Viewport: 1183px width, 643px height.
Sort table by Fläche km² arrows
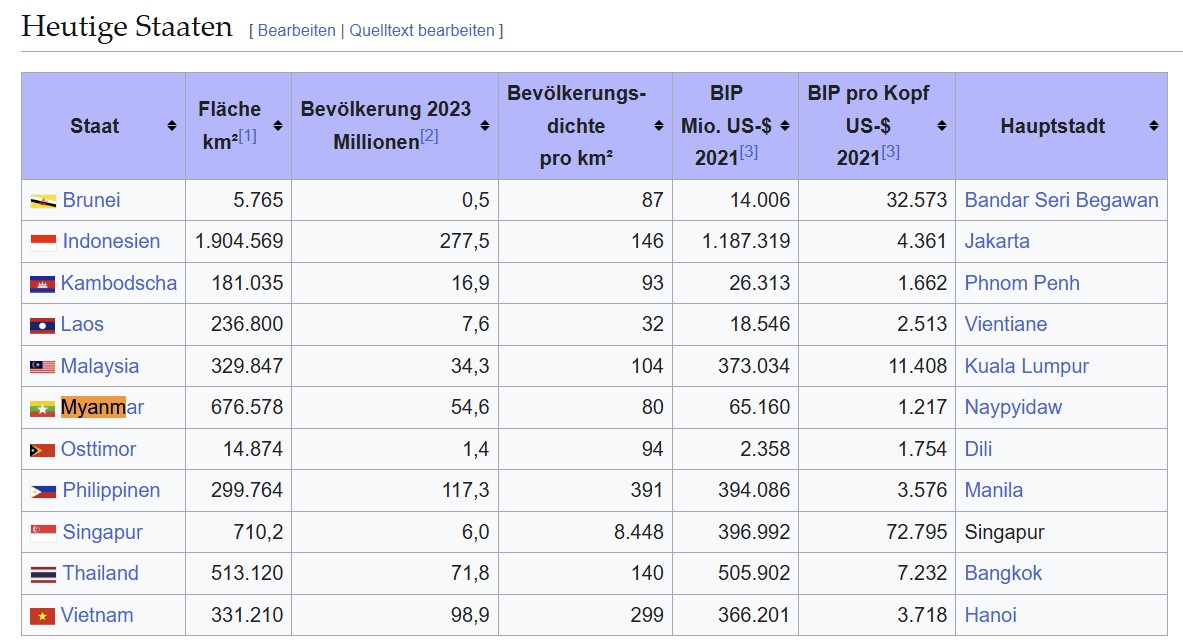click(x=278, y=126)
